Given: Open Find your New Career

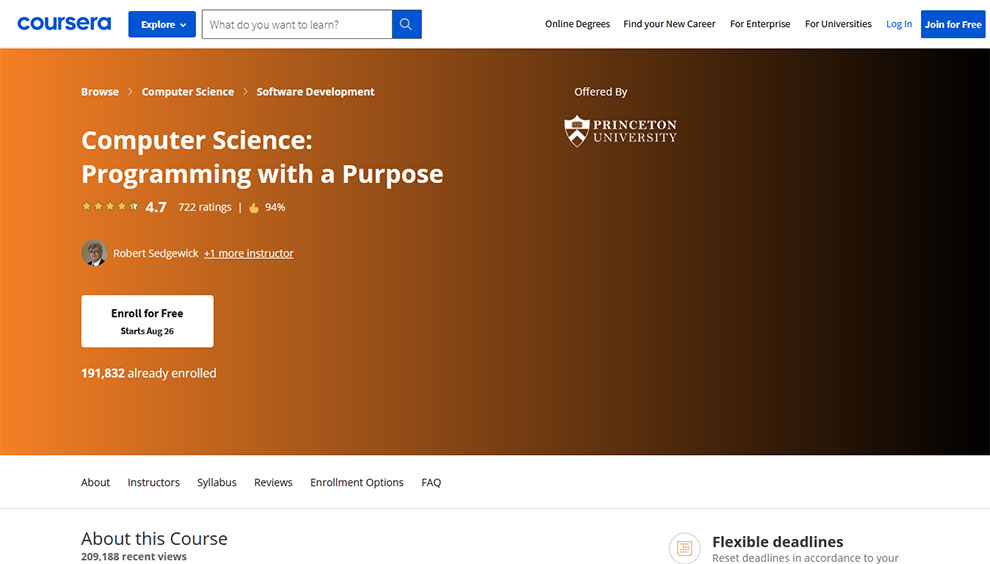Looking at the screenshot, I should point(669,24).
